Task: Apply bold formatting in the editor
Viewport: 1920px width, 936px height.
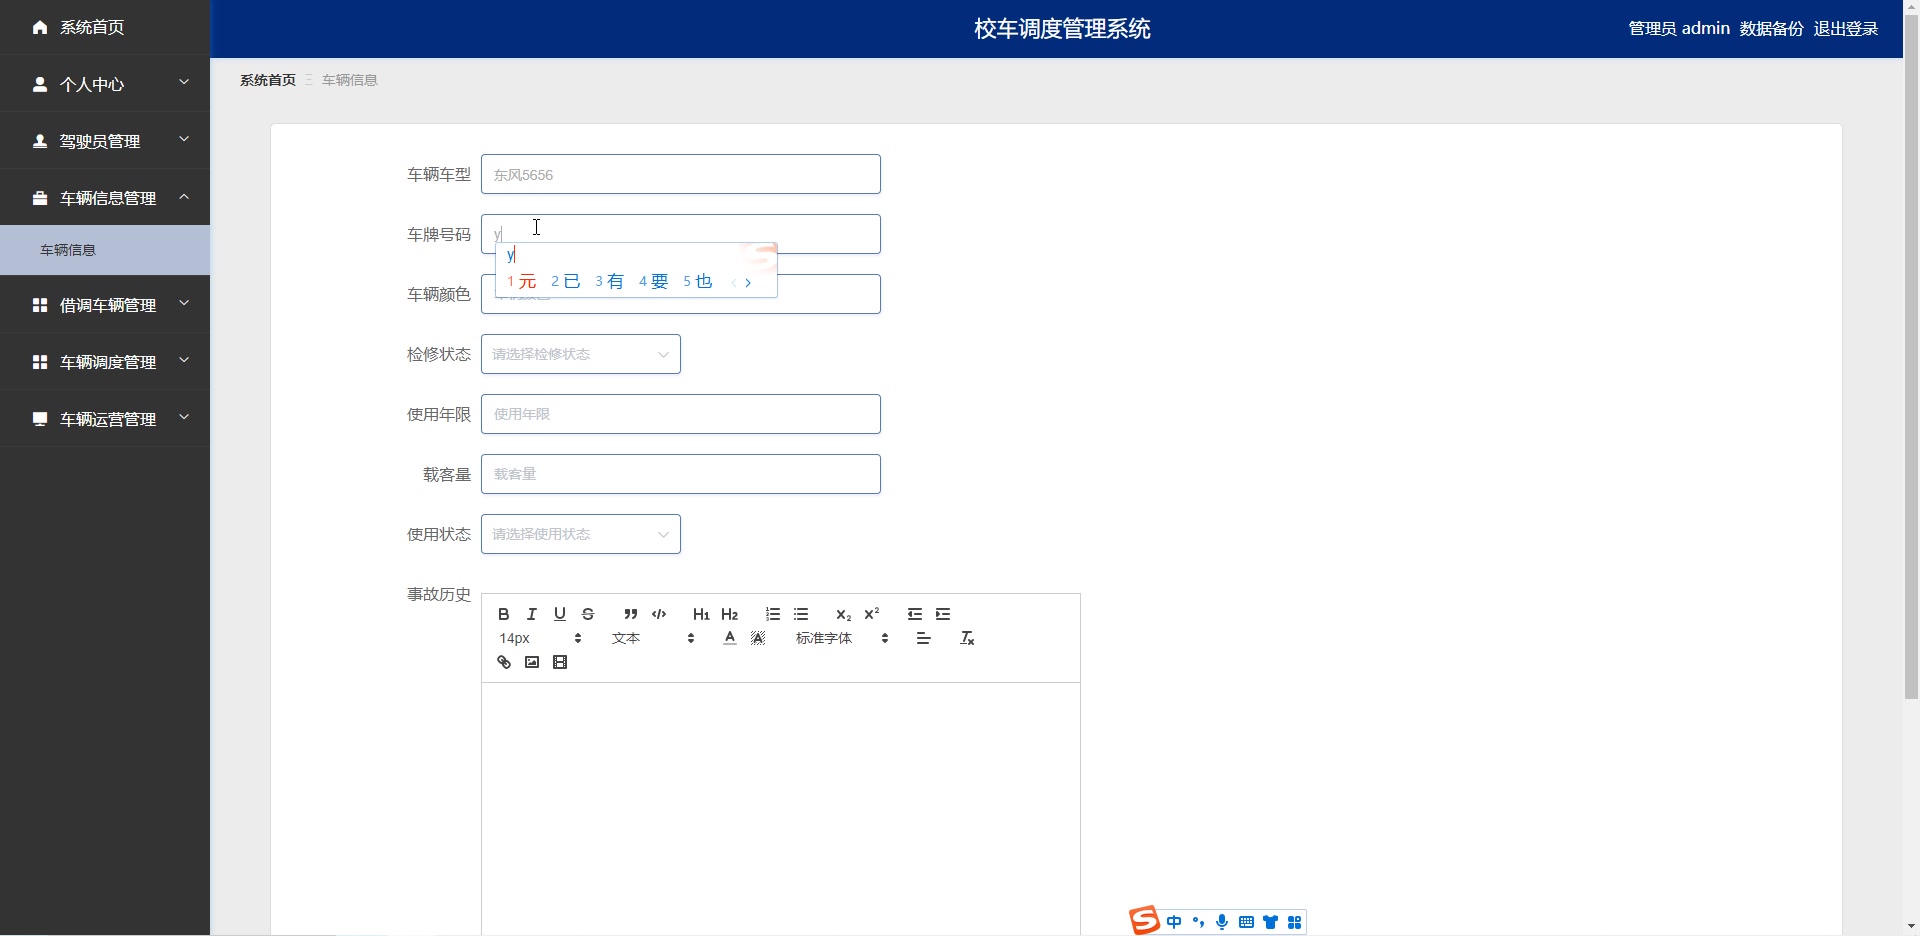Action: coord(503,614)
